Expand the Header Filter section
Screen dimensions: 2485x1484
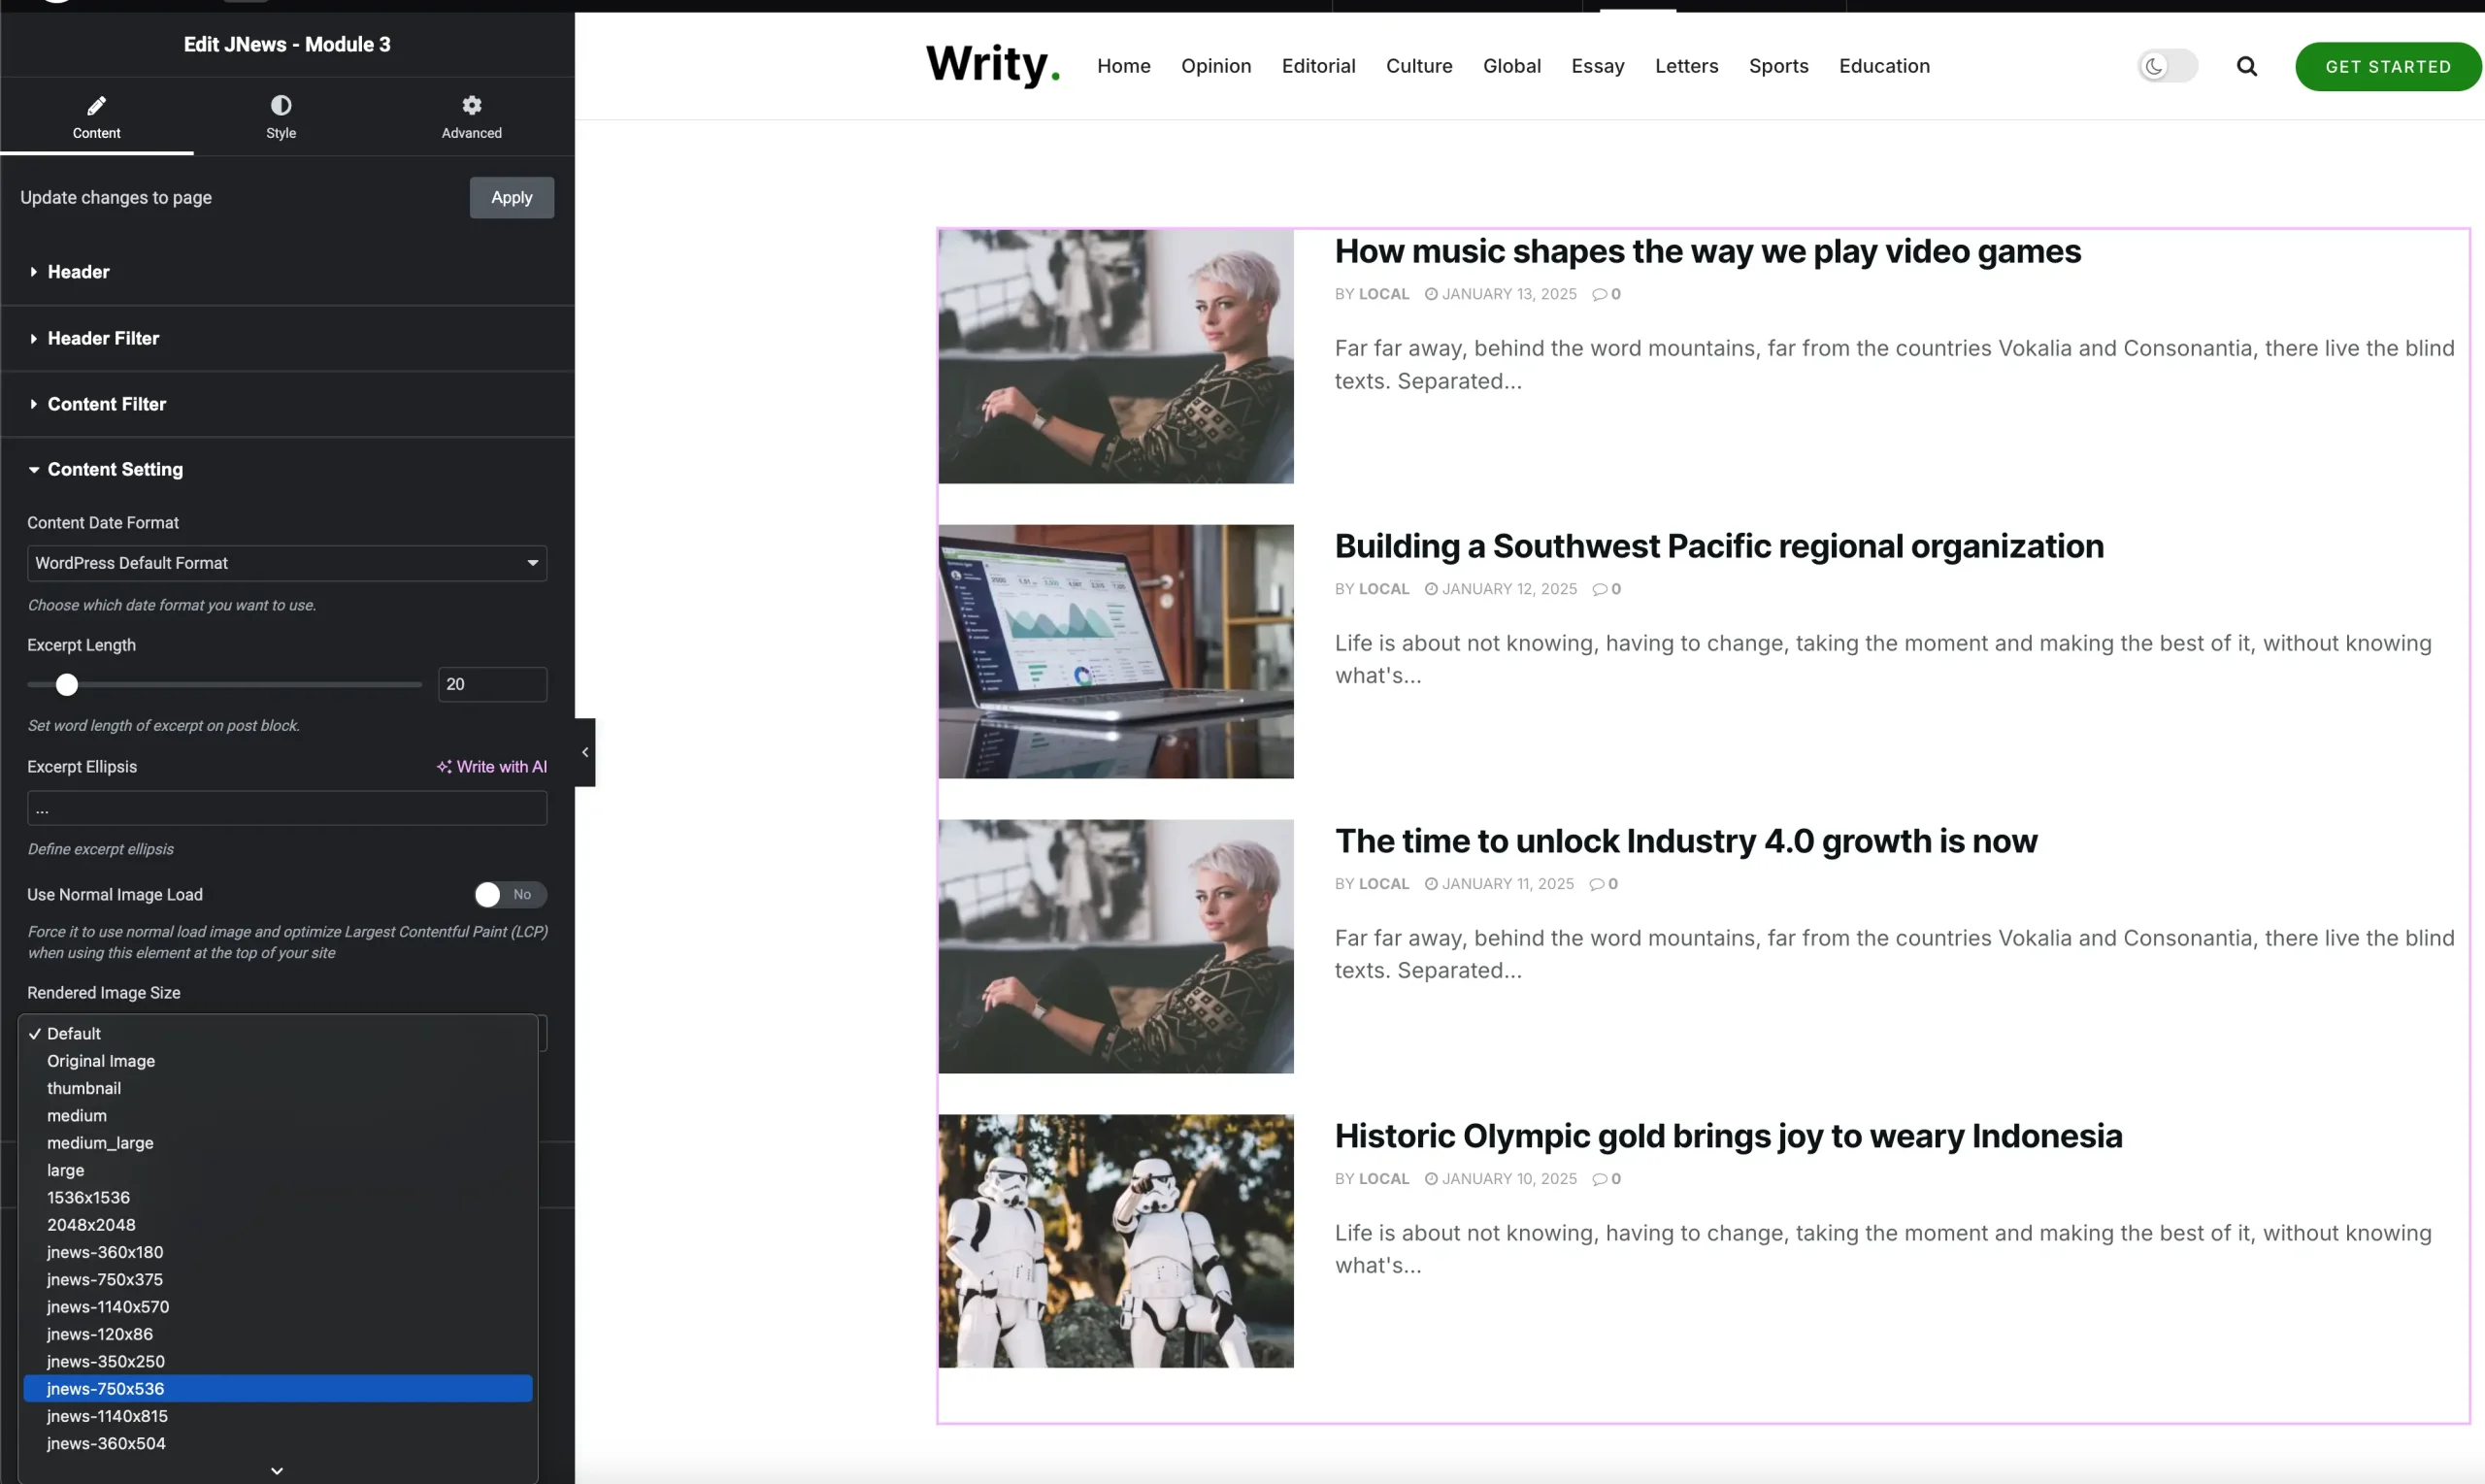(103, 339)
